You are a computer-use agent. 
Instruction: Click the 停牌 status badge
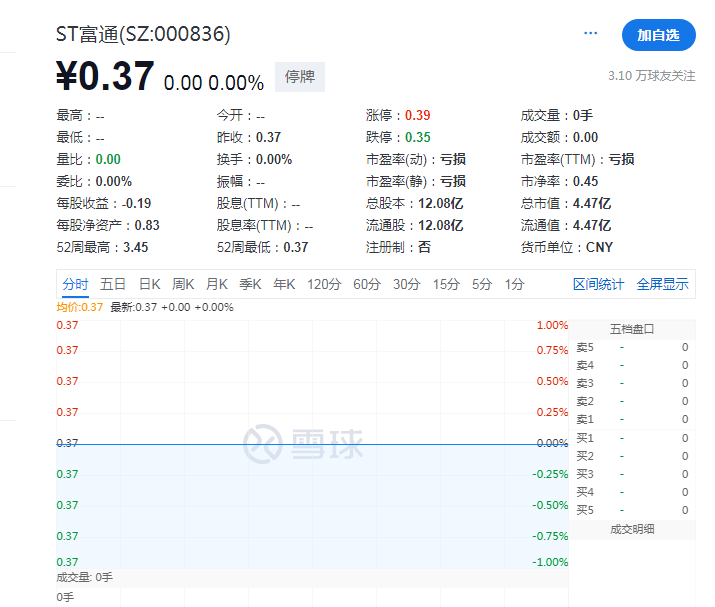point(300,77)
